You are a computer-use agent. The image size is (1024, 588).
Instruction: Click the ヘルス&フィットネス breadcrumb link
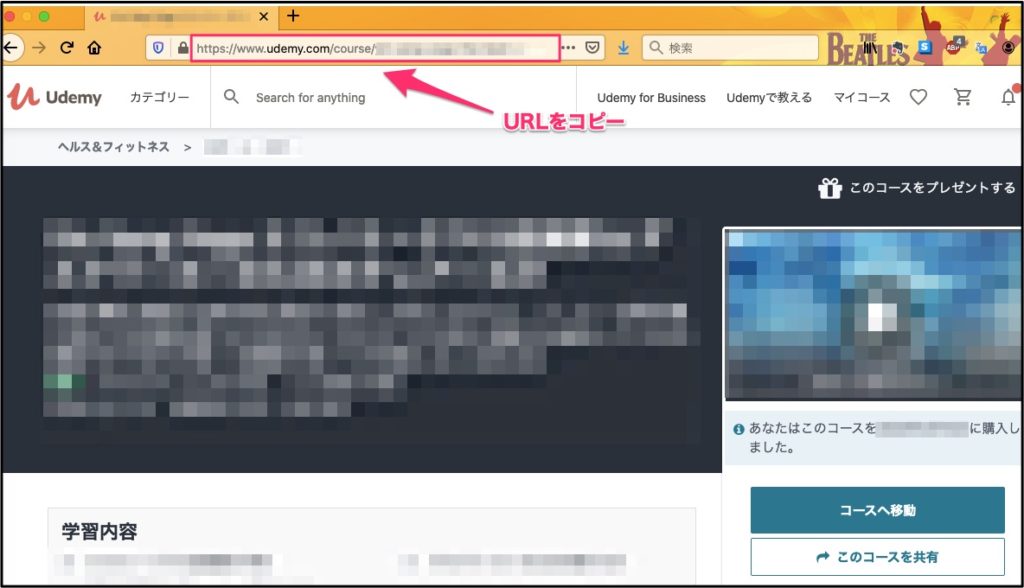point(113,147)
